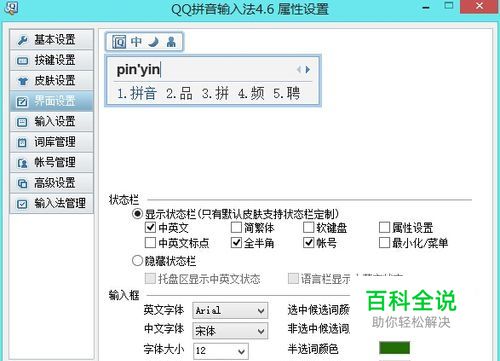Enable the 软键盘 checkbox
Viewport: 500px width, 361px height.
(x=308, y=227)
